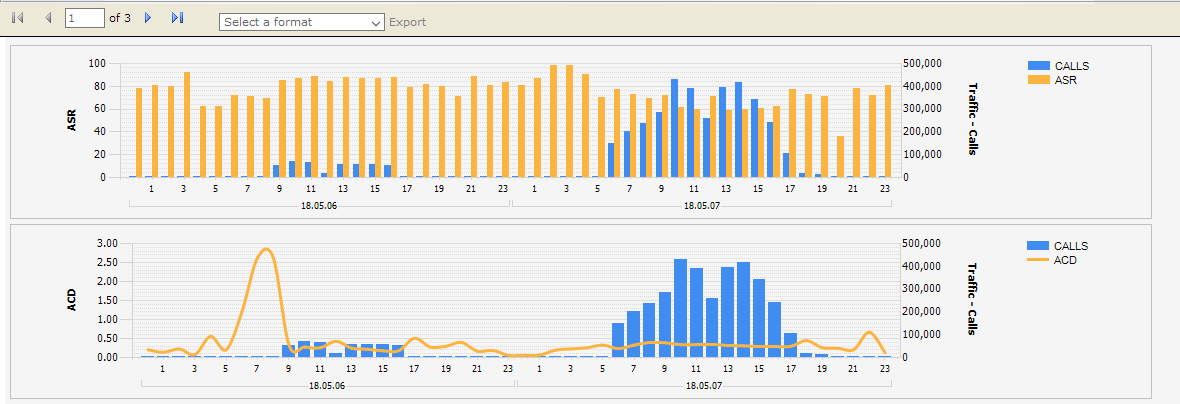The height and width of the screenshot is (404, 1180).
Task: Go to the next report page
Action: click(x=148, y=19)
